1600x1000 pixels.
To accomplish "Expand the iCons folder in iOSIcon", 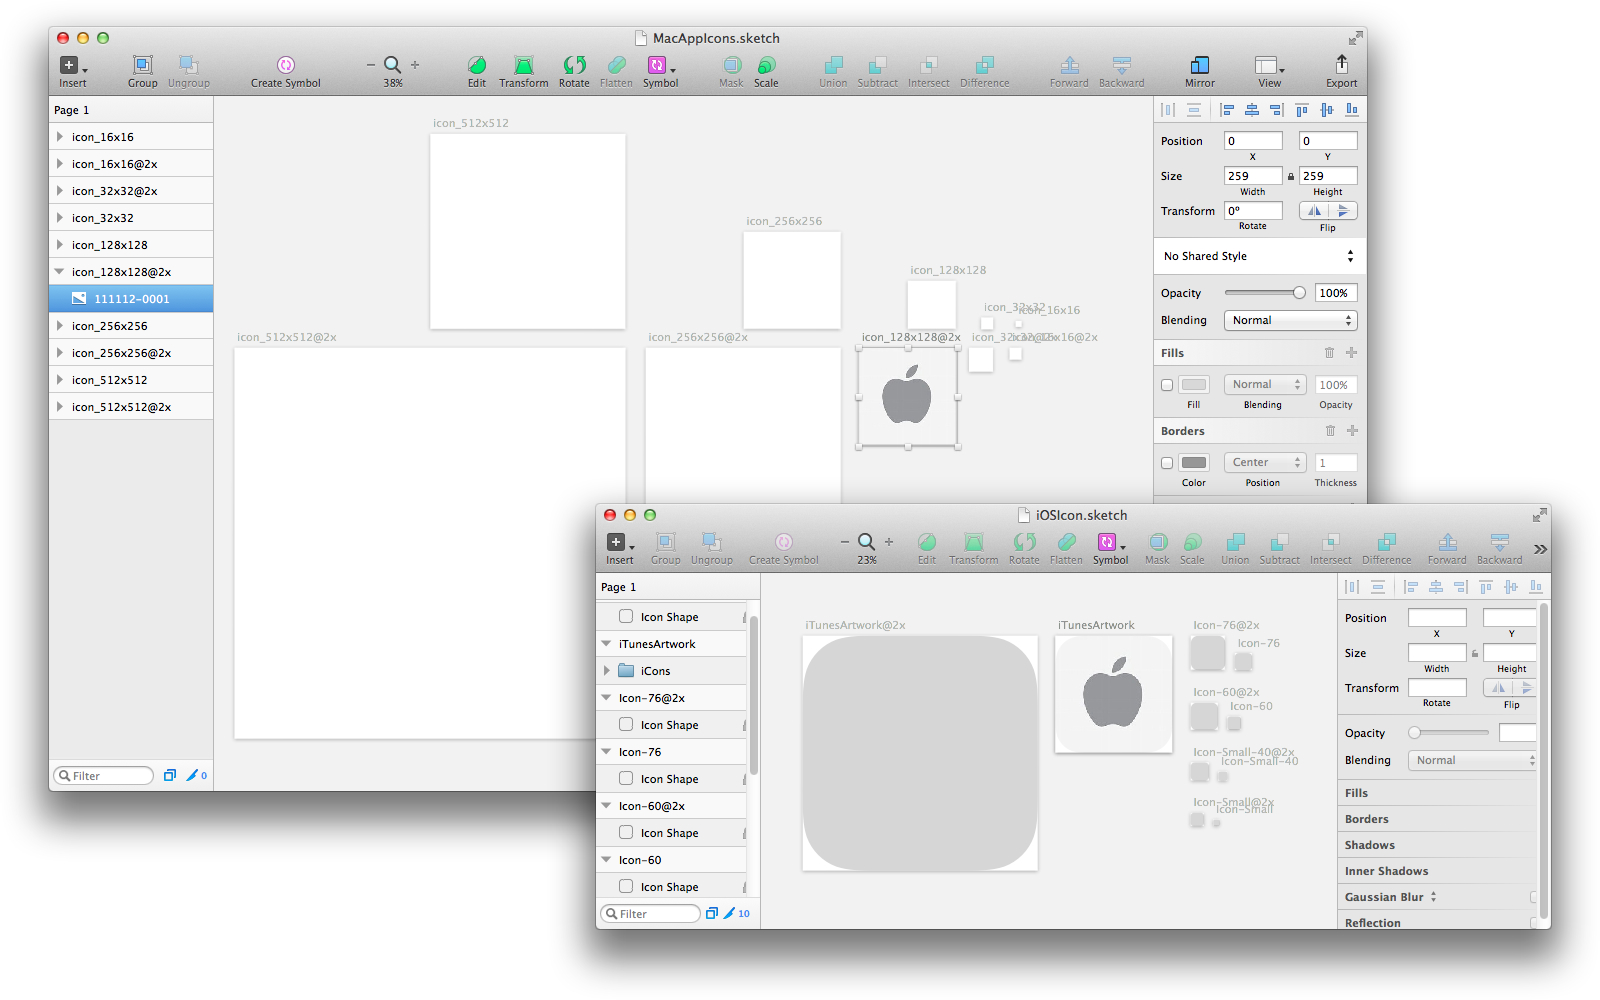I will coord(607,671).
